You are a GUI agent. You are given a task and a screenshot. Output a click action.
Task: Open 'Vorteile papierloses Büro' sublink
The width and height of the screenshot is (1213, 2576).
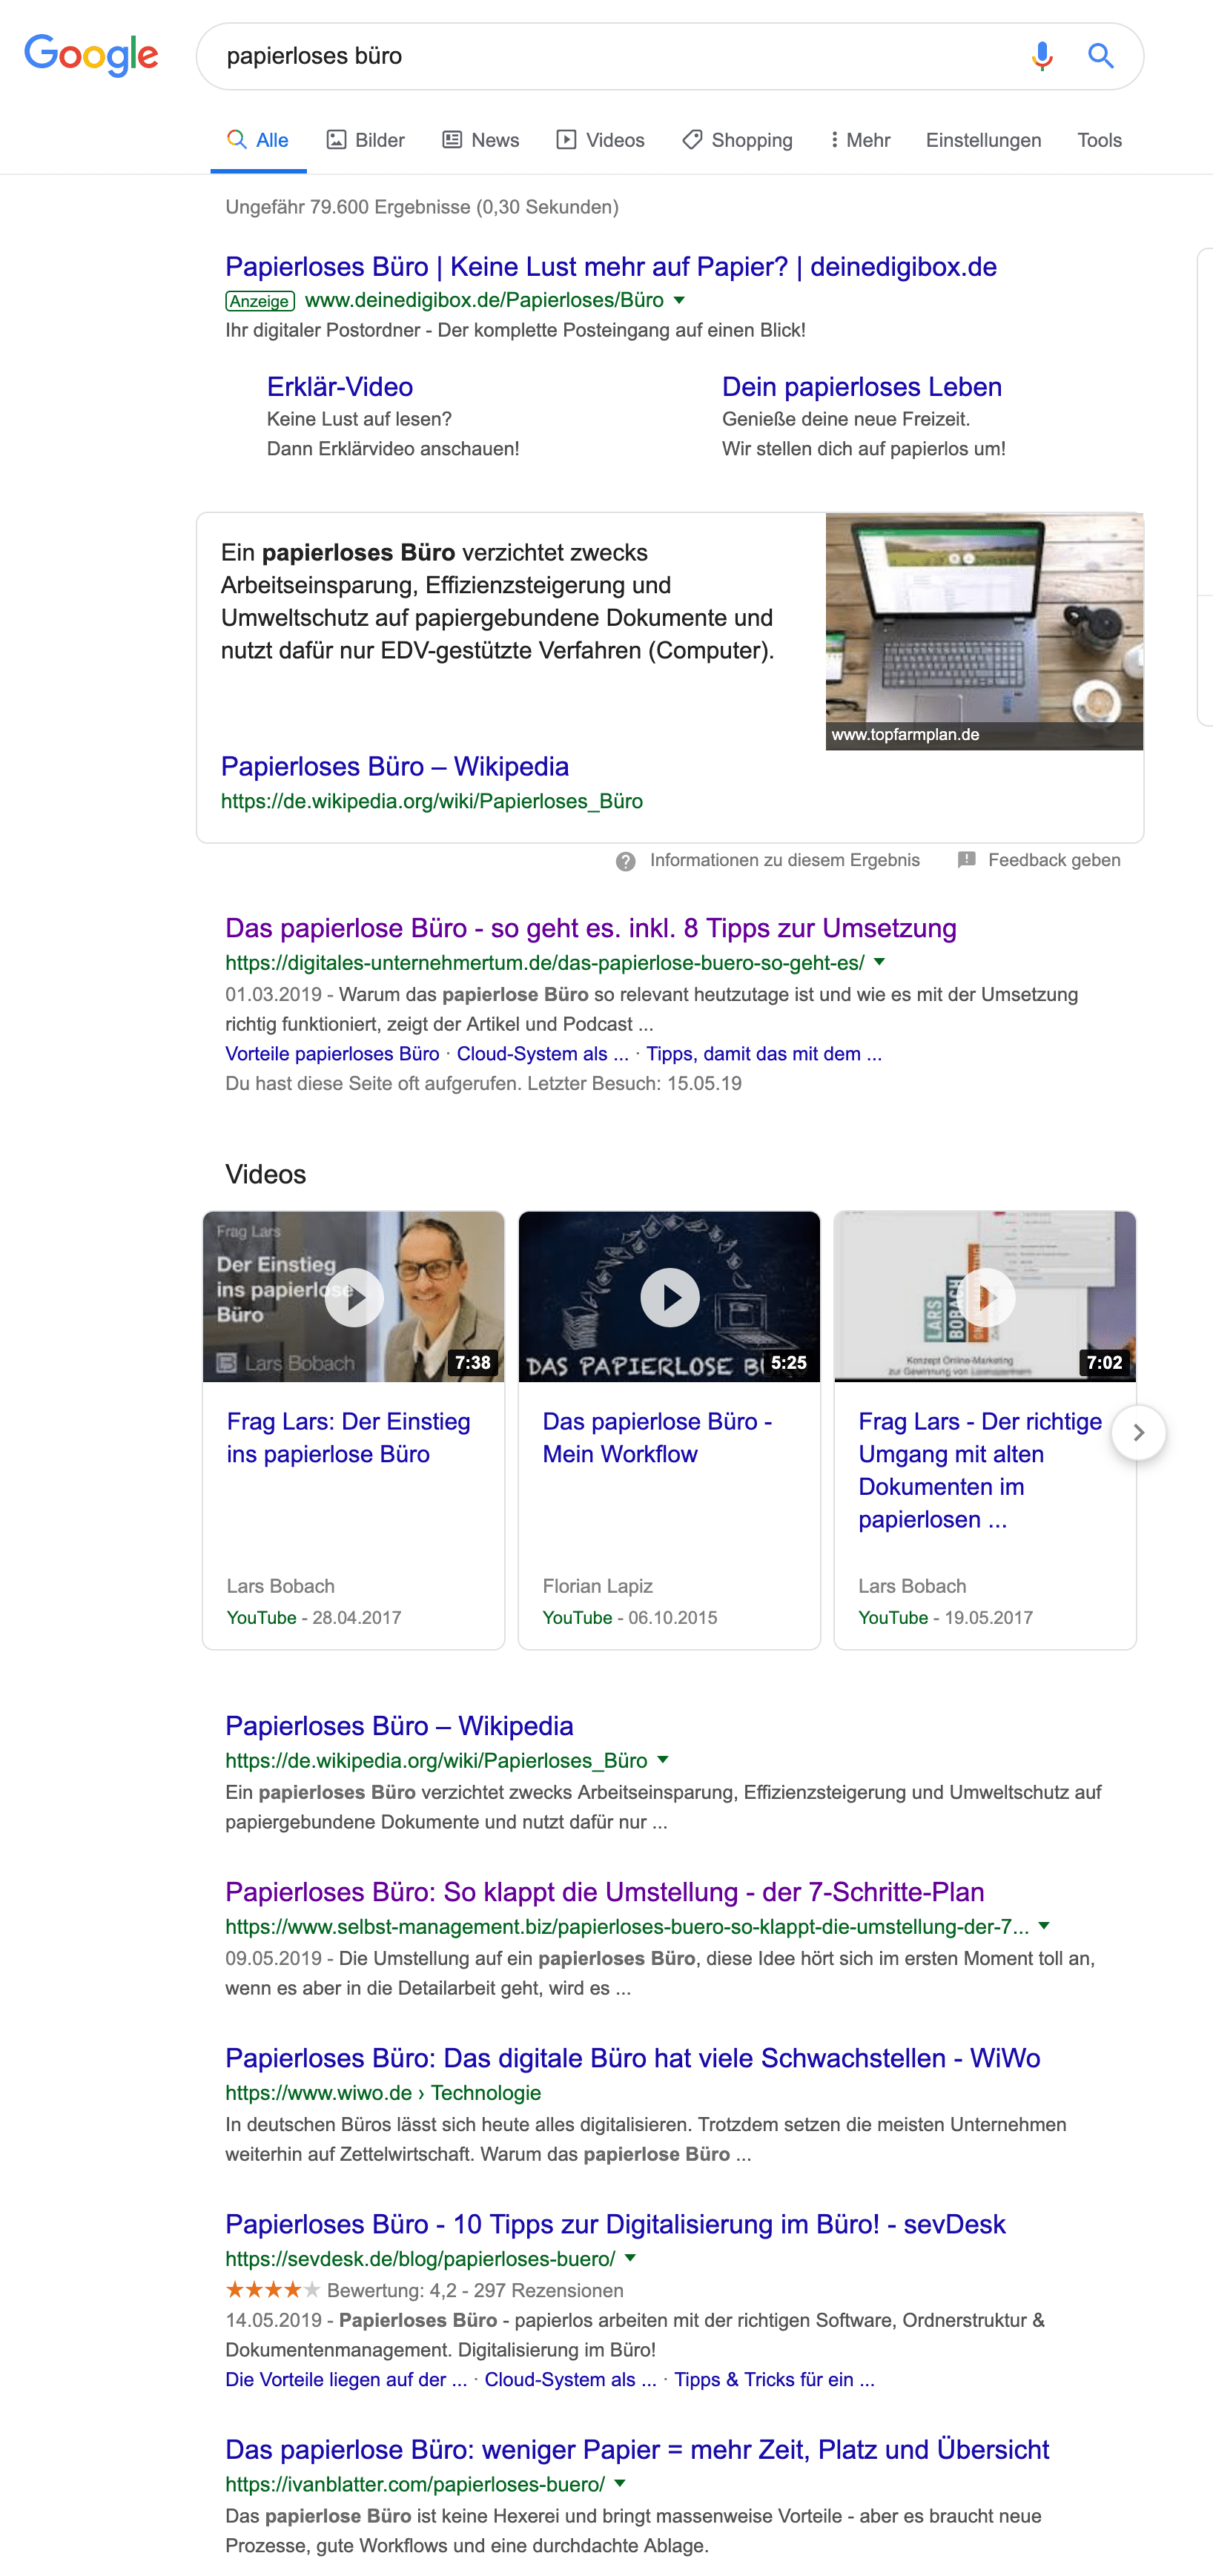[332, 1054]
